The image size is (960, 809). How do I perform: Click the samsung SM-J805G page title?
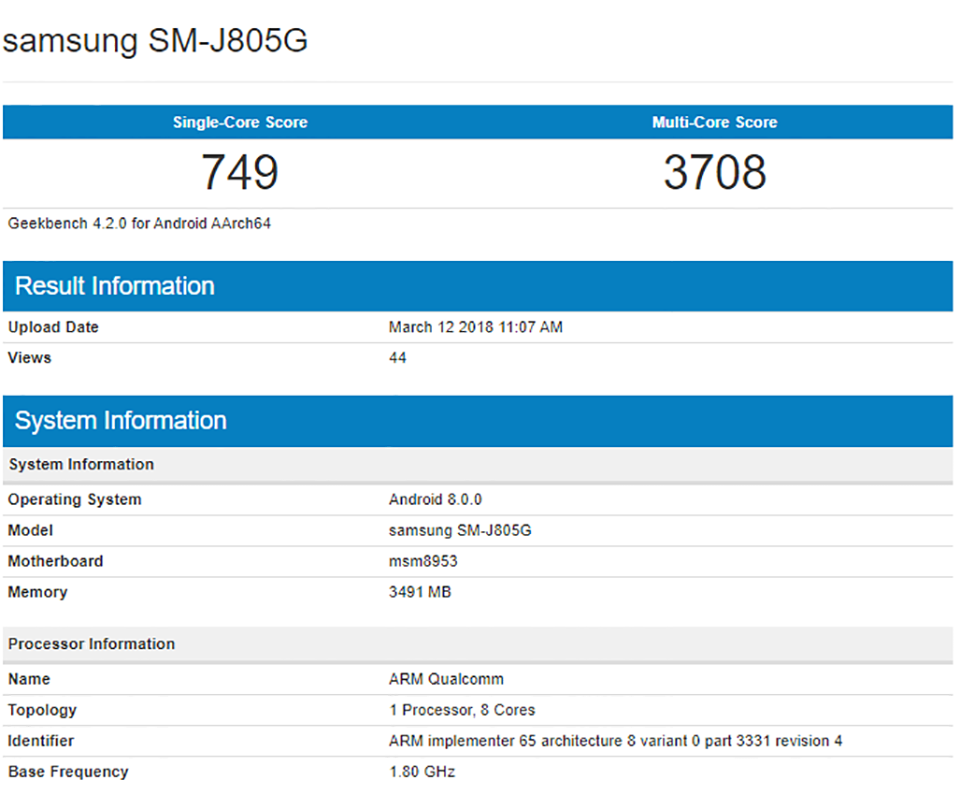[x=155, y=41]
